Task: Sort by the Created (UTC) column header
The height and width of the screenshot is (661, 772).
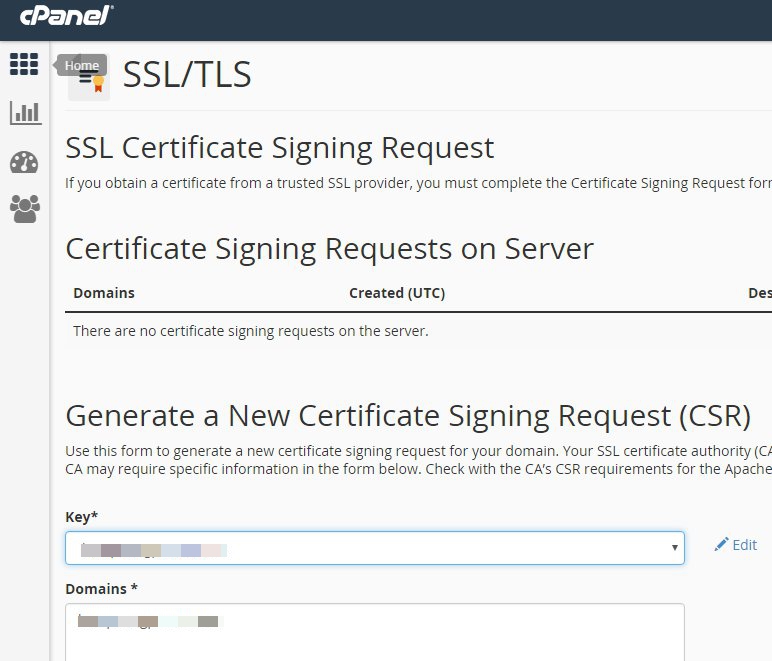Action: pos(397,293)
